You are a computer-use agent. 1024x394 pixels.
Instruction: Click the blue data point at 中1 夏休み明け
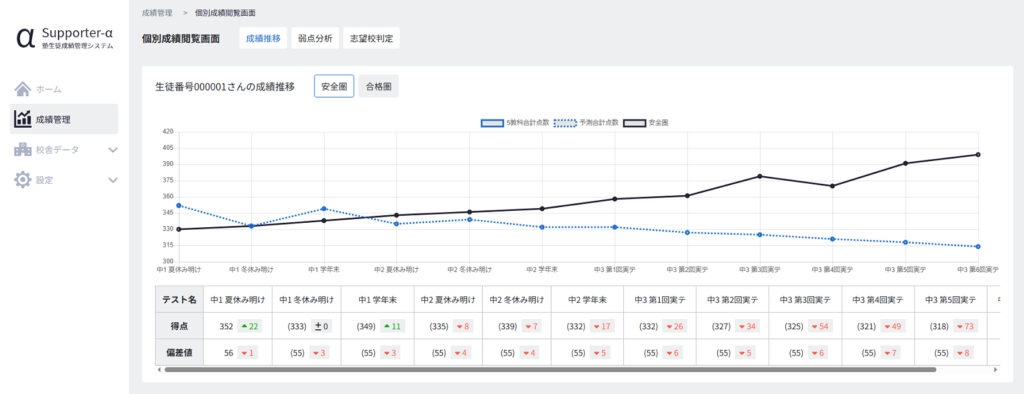[x=178, y=205]
